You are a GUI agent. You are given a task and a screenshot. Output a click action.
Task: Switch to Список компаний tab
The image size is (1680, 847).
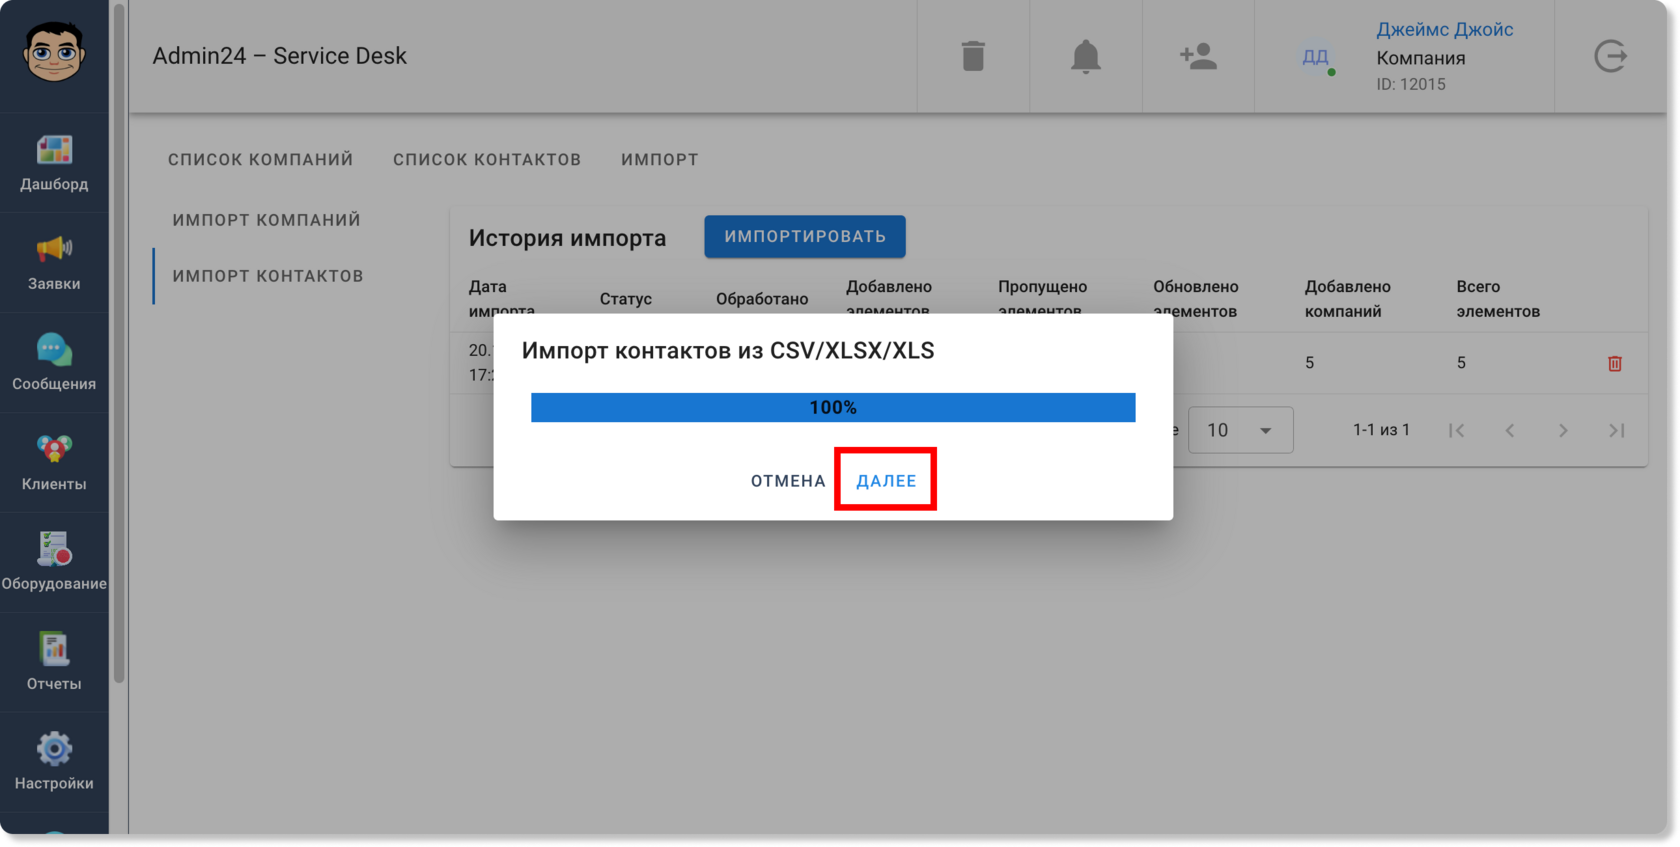point(260,159)
